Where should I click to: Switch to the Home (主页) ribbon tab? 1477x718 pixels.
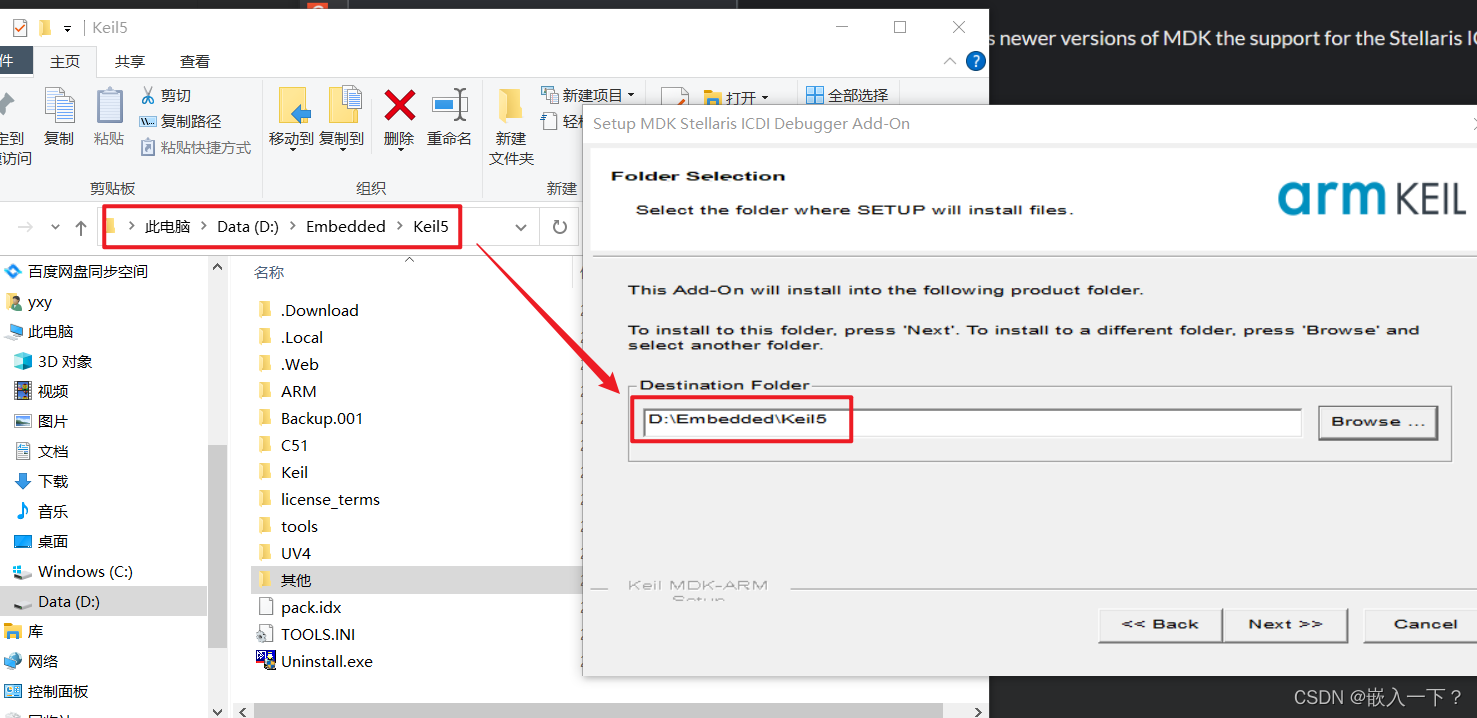coord(65,61)
